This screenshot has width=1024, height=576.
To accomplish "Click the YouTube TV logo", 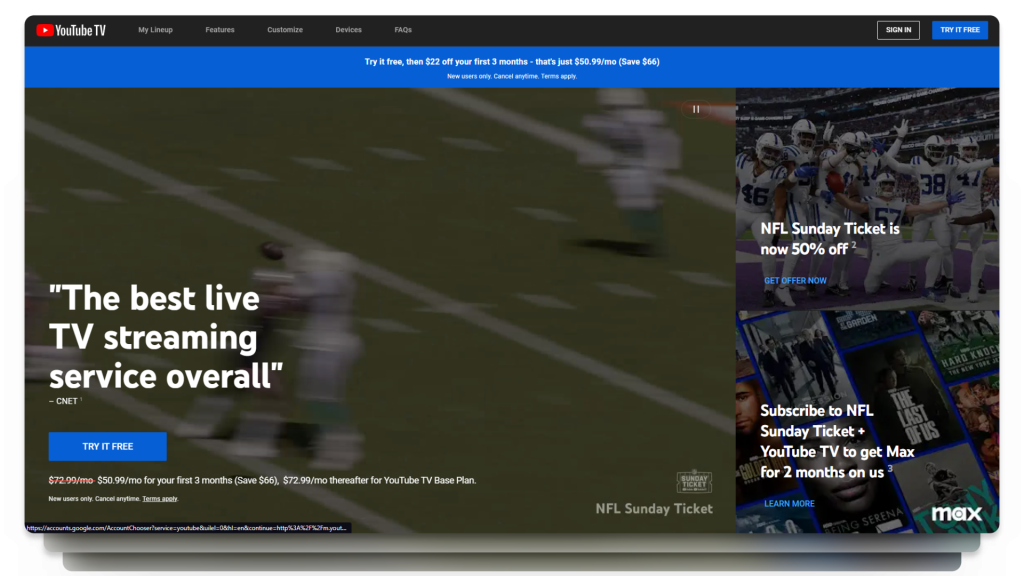I will pos(71,30).
